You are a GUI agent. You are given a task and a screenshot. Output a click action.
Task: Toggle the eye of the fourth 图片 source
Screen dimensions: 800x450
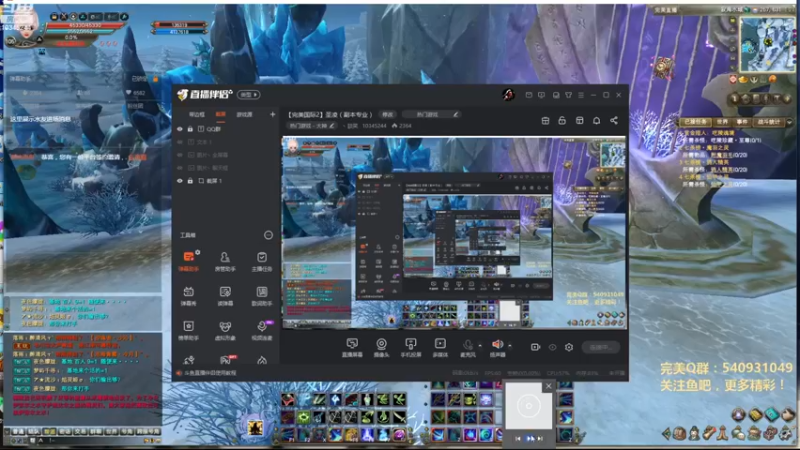click(180, 168)
